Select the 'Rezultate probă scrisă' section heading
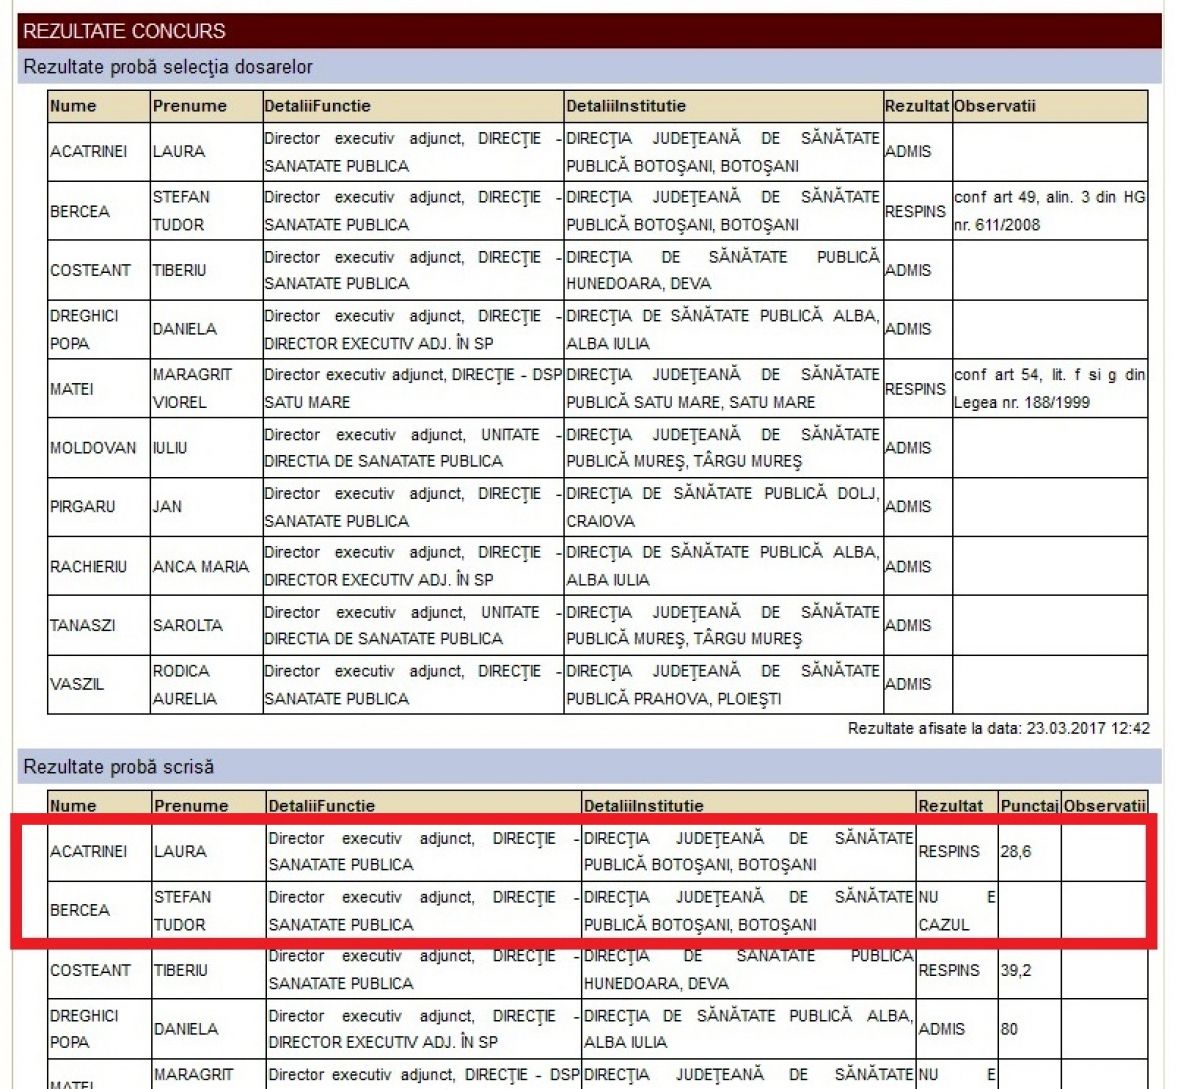 coord(119,767)
